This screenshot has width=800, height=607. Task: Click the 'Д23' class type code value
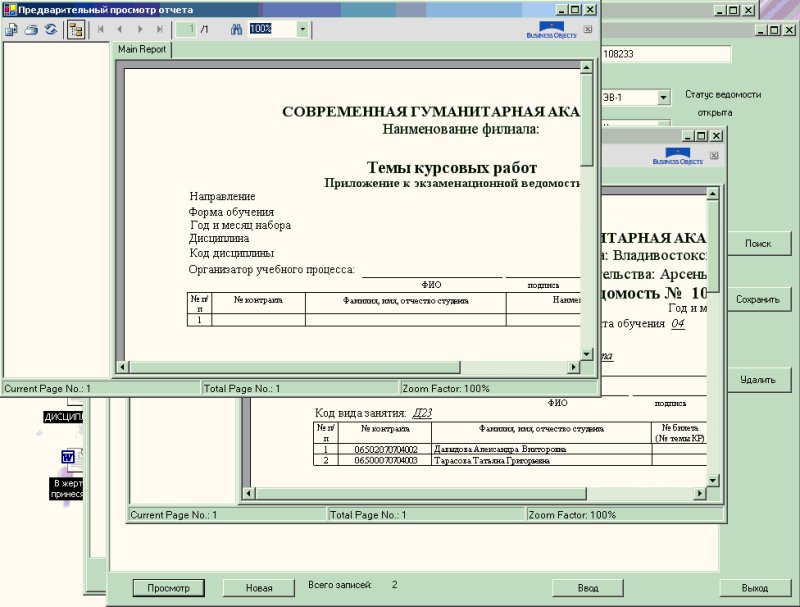(422, 413)
